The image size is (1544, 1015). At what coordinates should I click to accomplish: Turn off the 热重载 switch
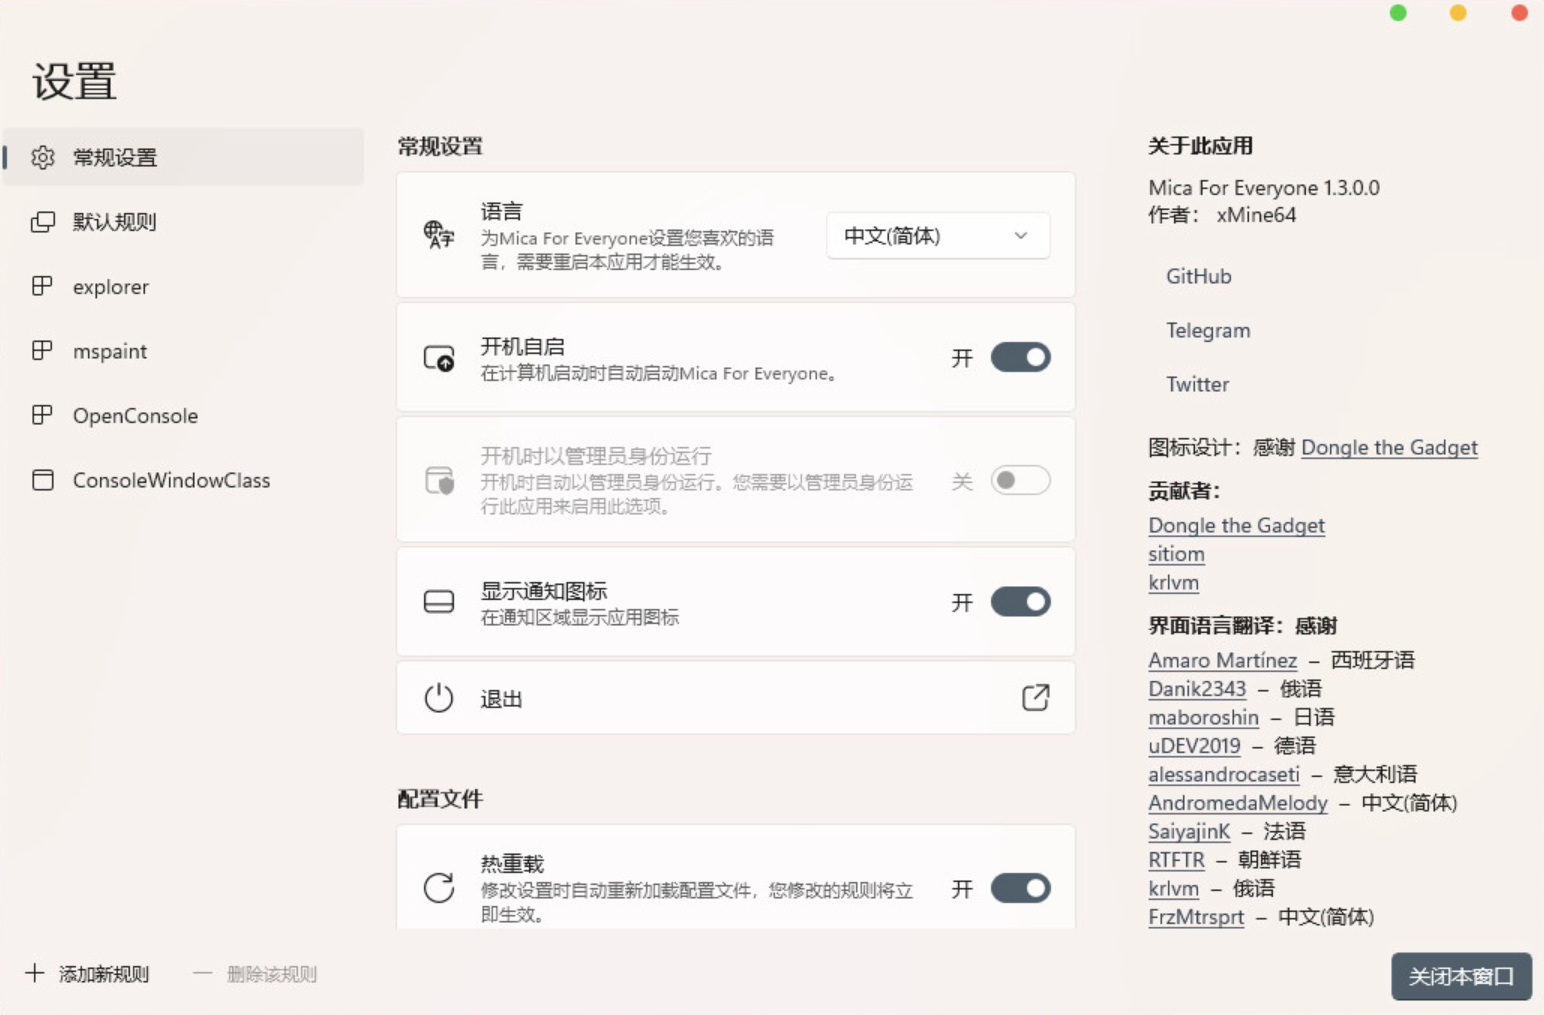click(x=1019, y=888)
